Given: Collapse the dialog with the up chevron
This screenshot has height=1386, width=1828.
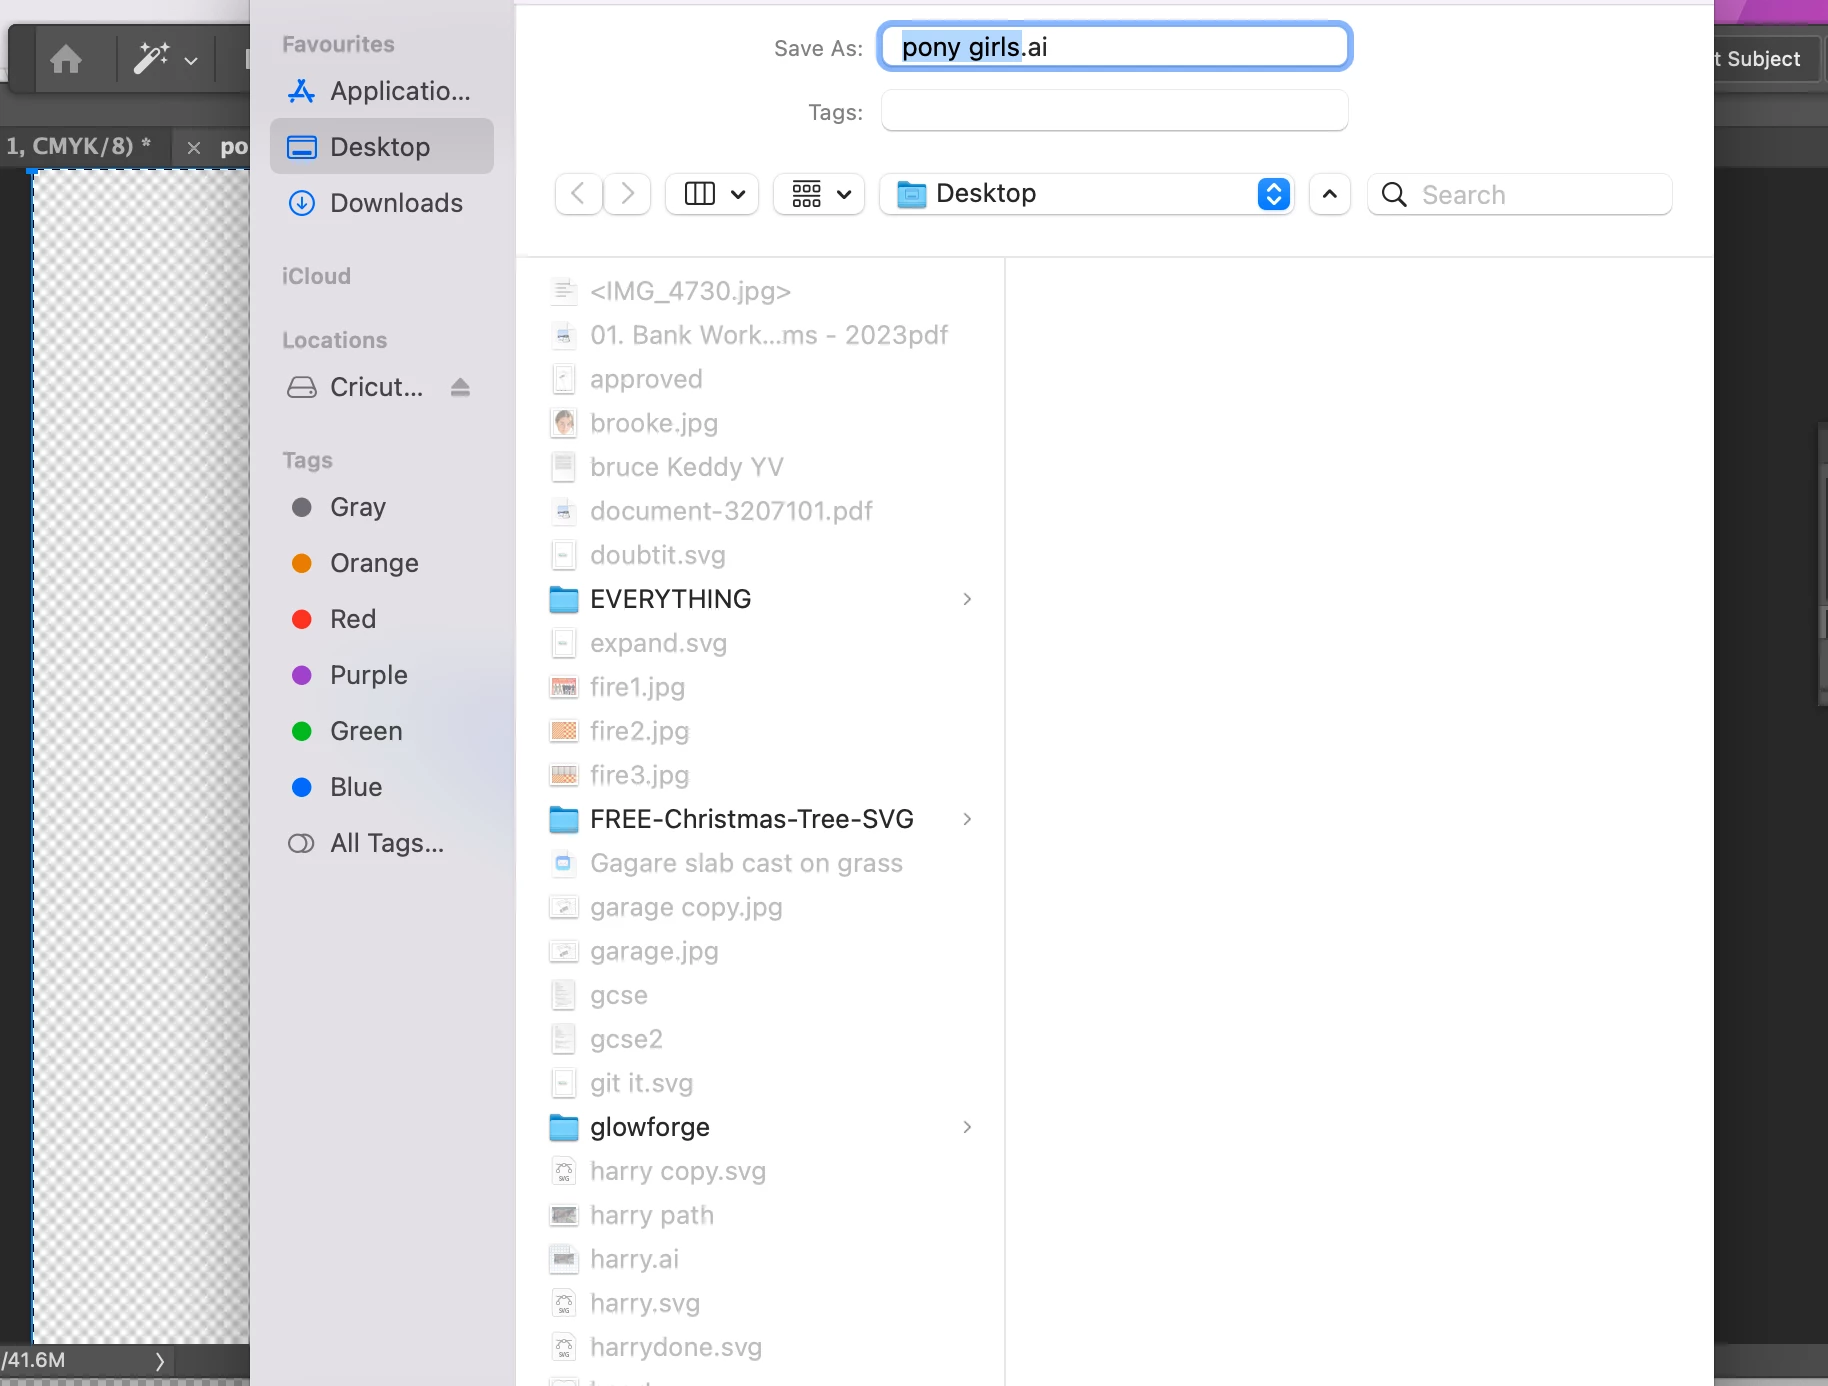Looking at the screenshot, I should 1329,193.
